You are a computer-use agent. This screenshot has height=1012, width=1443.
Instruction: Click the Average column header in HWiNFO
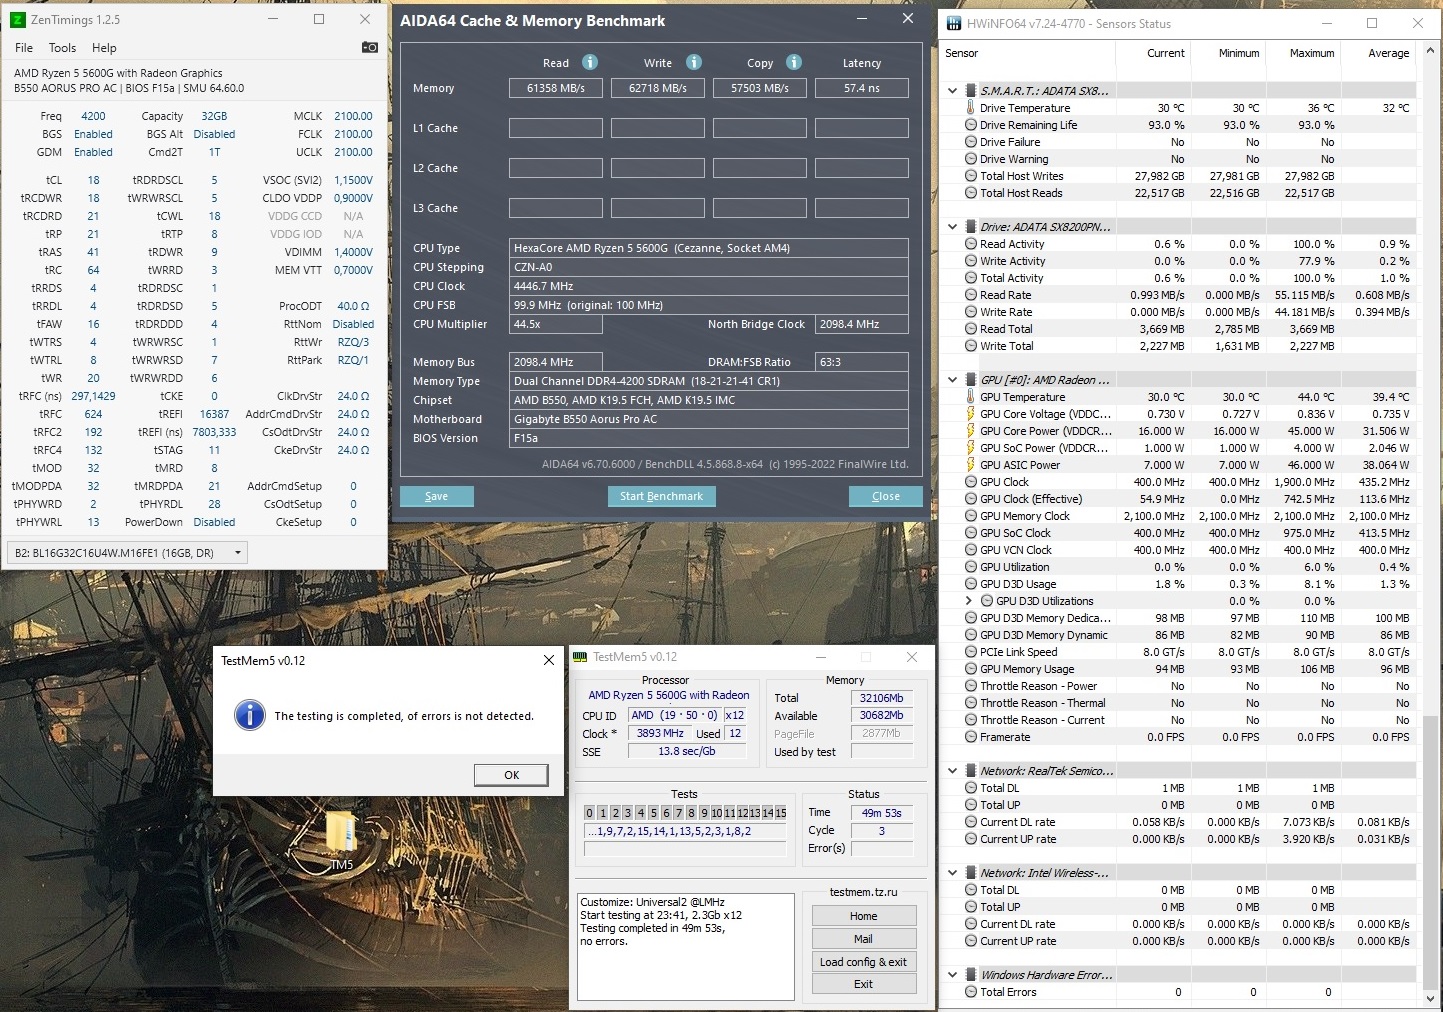pos(1378,53)
